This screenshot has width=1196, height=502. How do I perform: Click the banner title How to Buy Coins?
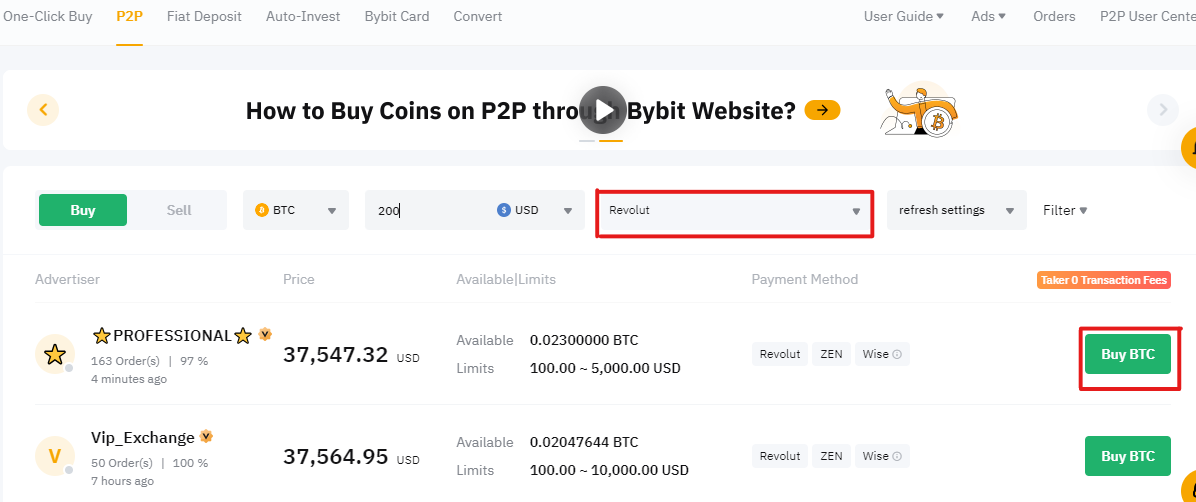[521, 111]
